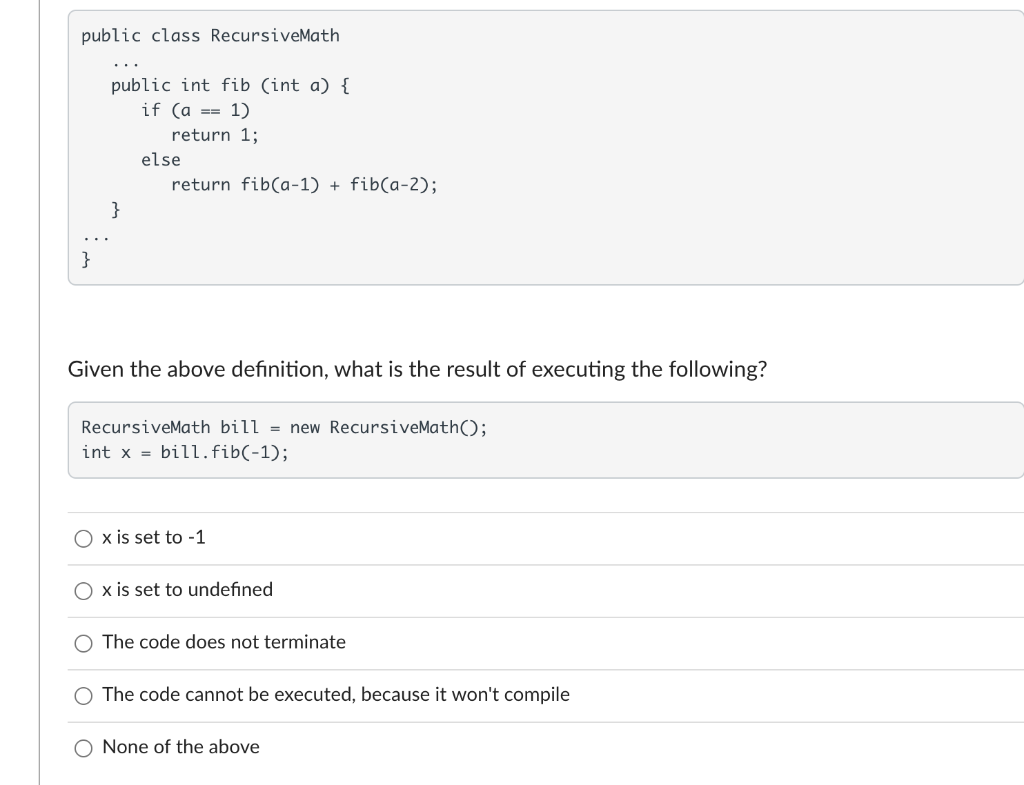Click the "RecursiveMath bill = new RecursiveMath();" line
Viewport: 1024px width, 785px height.
pos(284,427)
